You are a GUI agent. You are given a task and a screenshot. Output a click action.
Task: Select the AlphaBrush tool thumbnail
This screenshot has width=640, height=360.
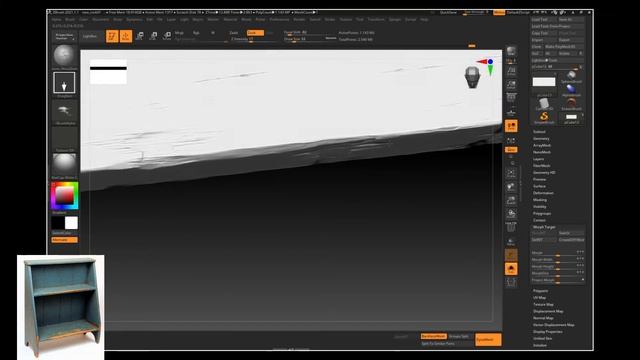pyautogui.click(x=571, y=90)
